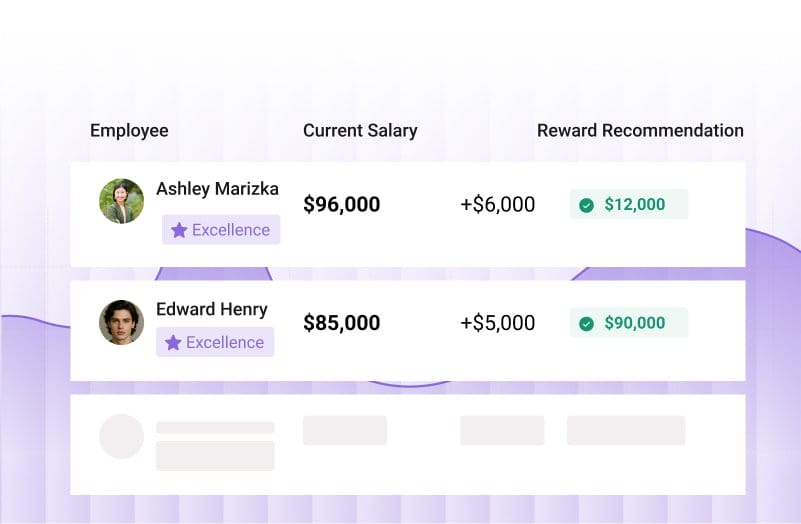Click the +$6,000 raise amount
Screen dimensions: 801x524
(497, 205)
